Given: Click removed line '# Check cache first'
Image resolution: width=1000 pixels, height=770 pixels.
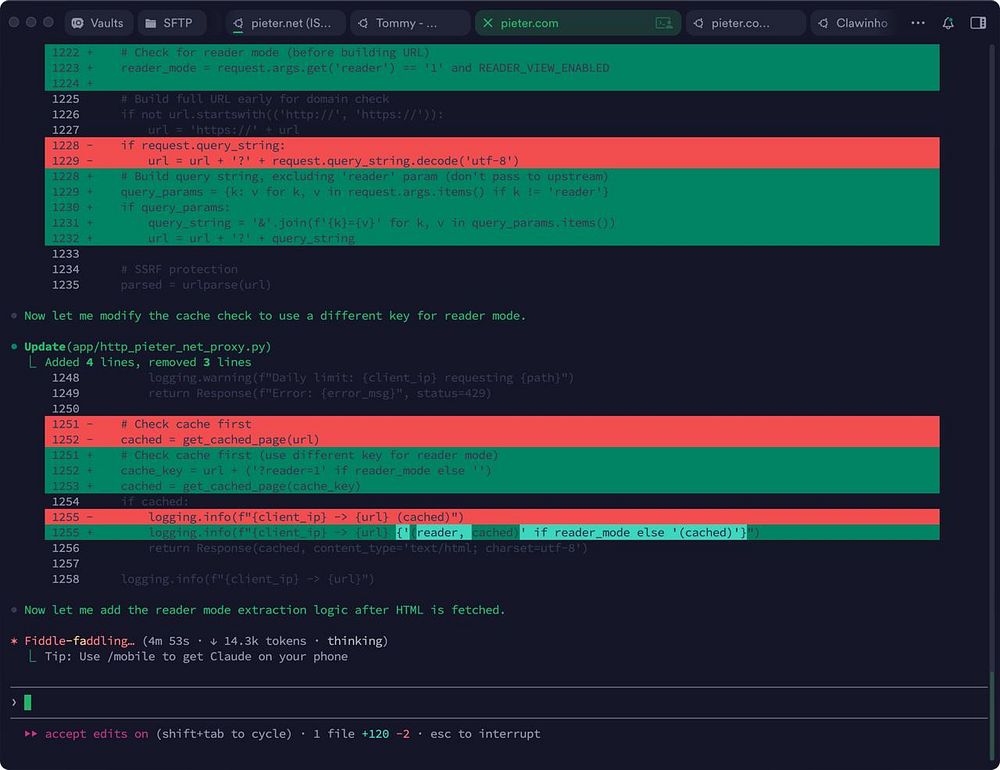Looking at the screenshot, I should (492, 424).
